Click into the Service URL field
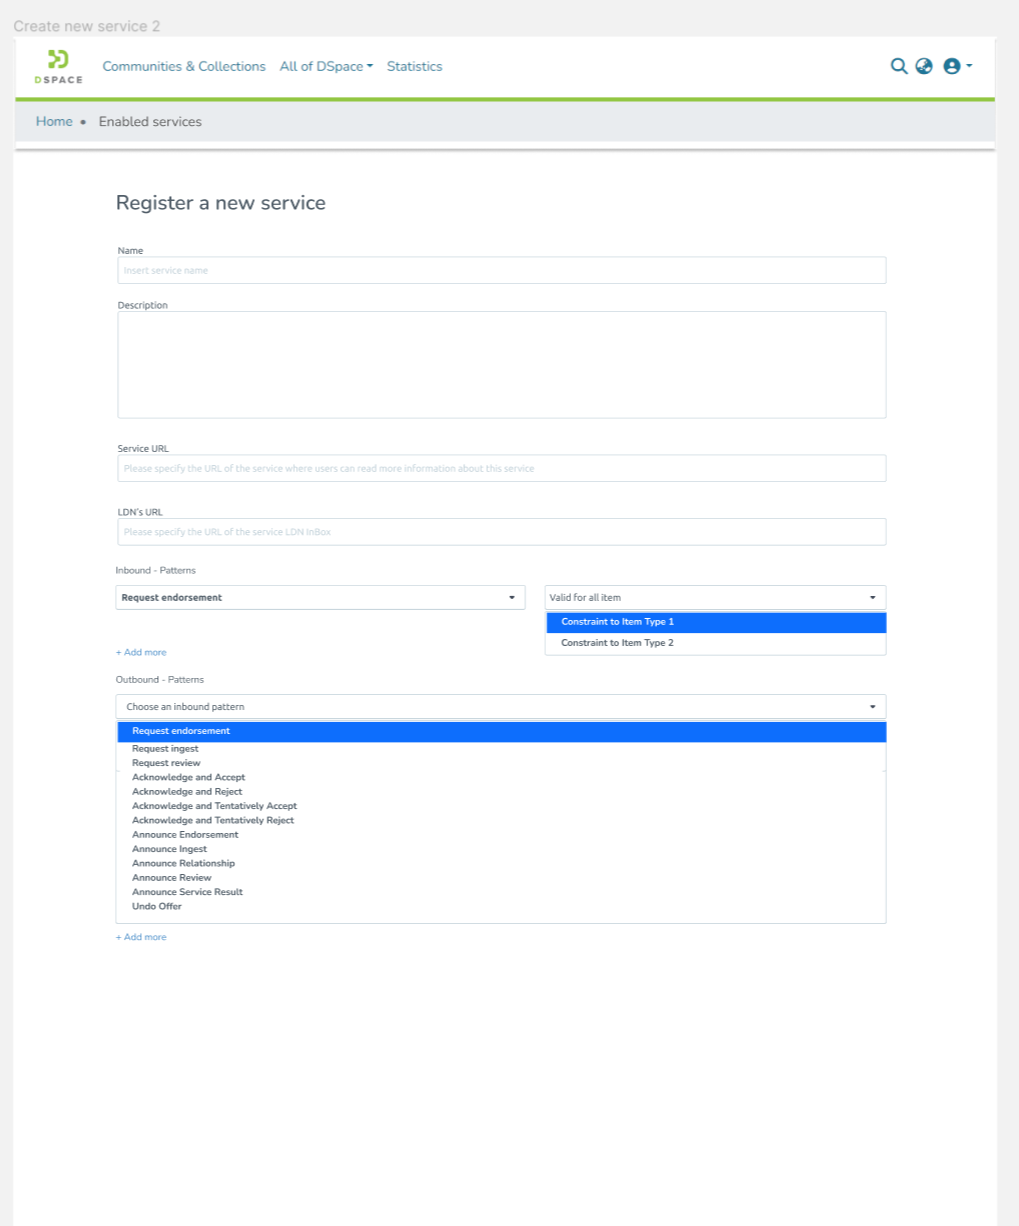This screenshot has width=1019, height=1226. pyautogui.click(x=501, y=468)
